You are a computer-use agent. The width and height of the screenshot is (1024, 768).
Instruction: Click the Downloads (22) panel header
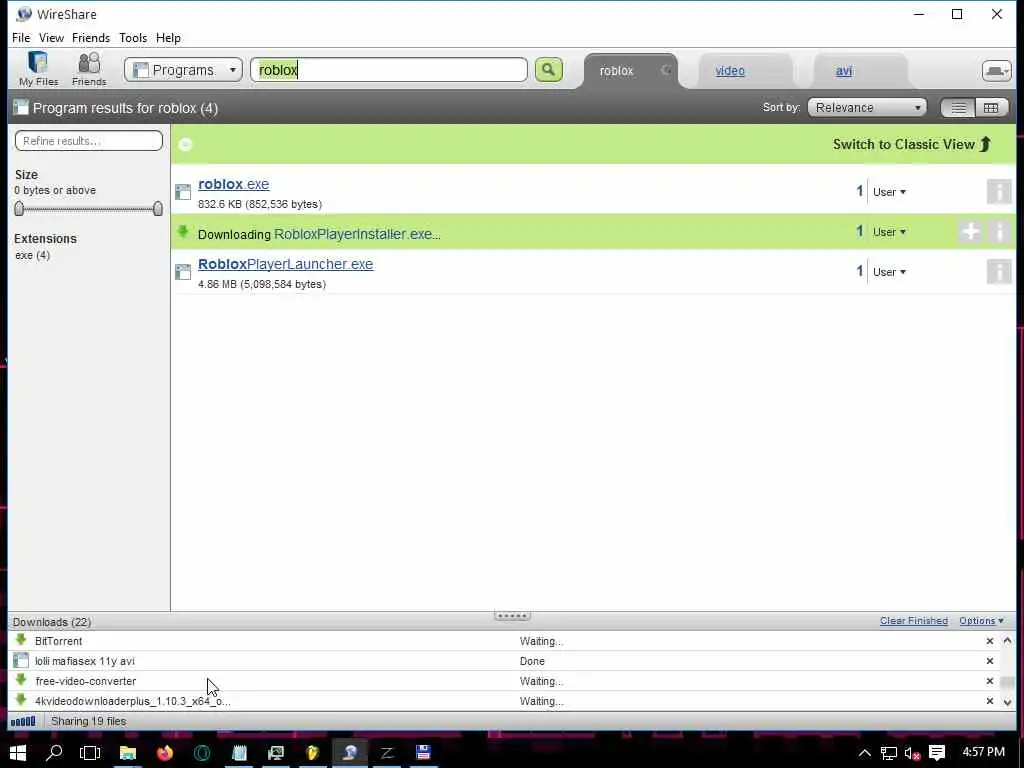(52, 622)
